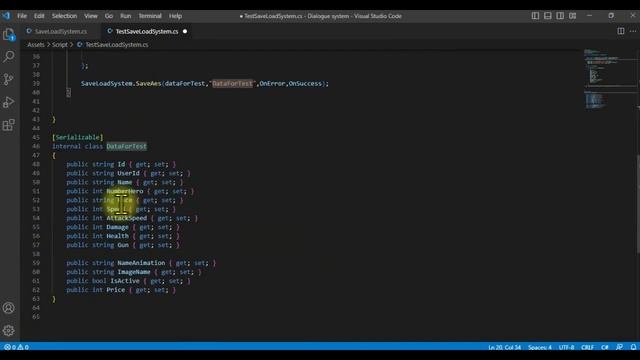
Task: Open the Terminal menu
Action: click(x=150, y=16)
